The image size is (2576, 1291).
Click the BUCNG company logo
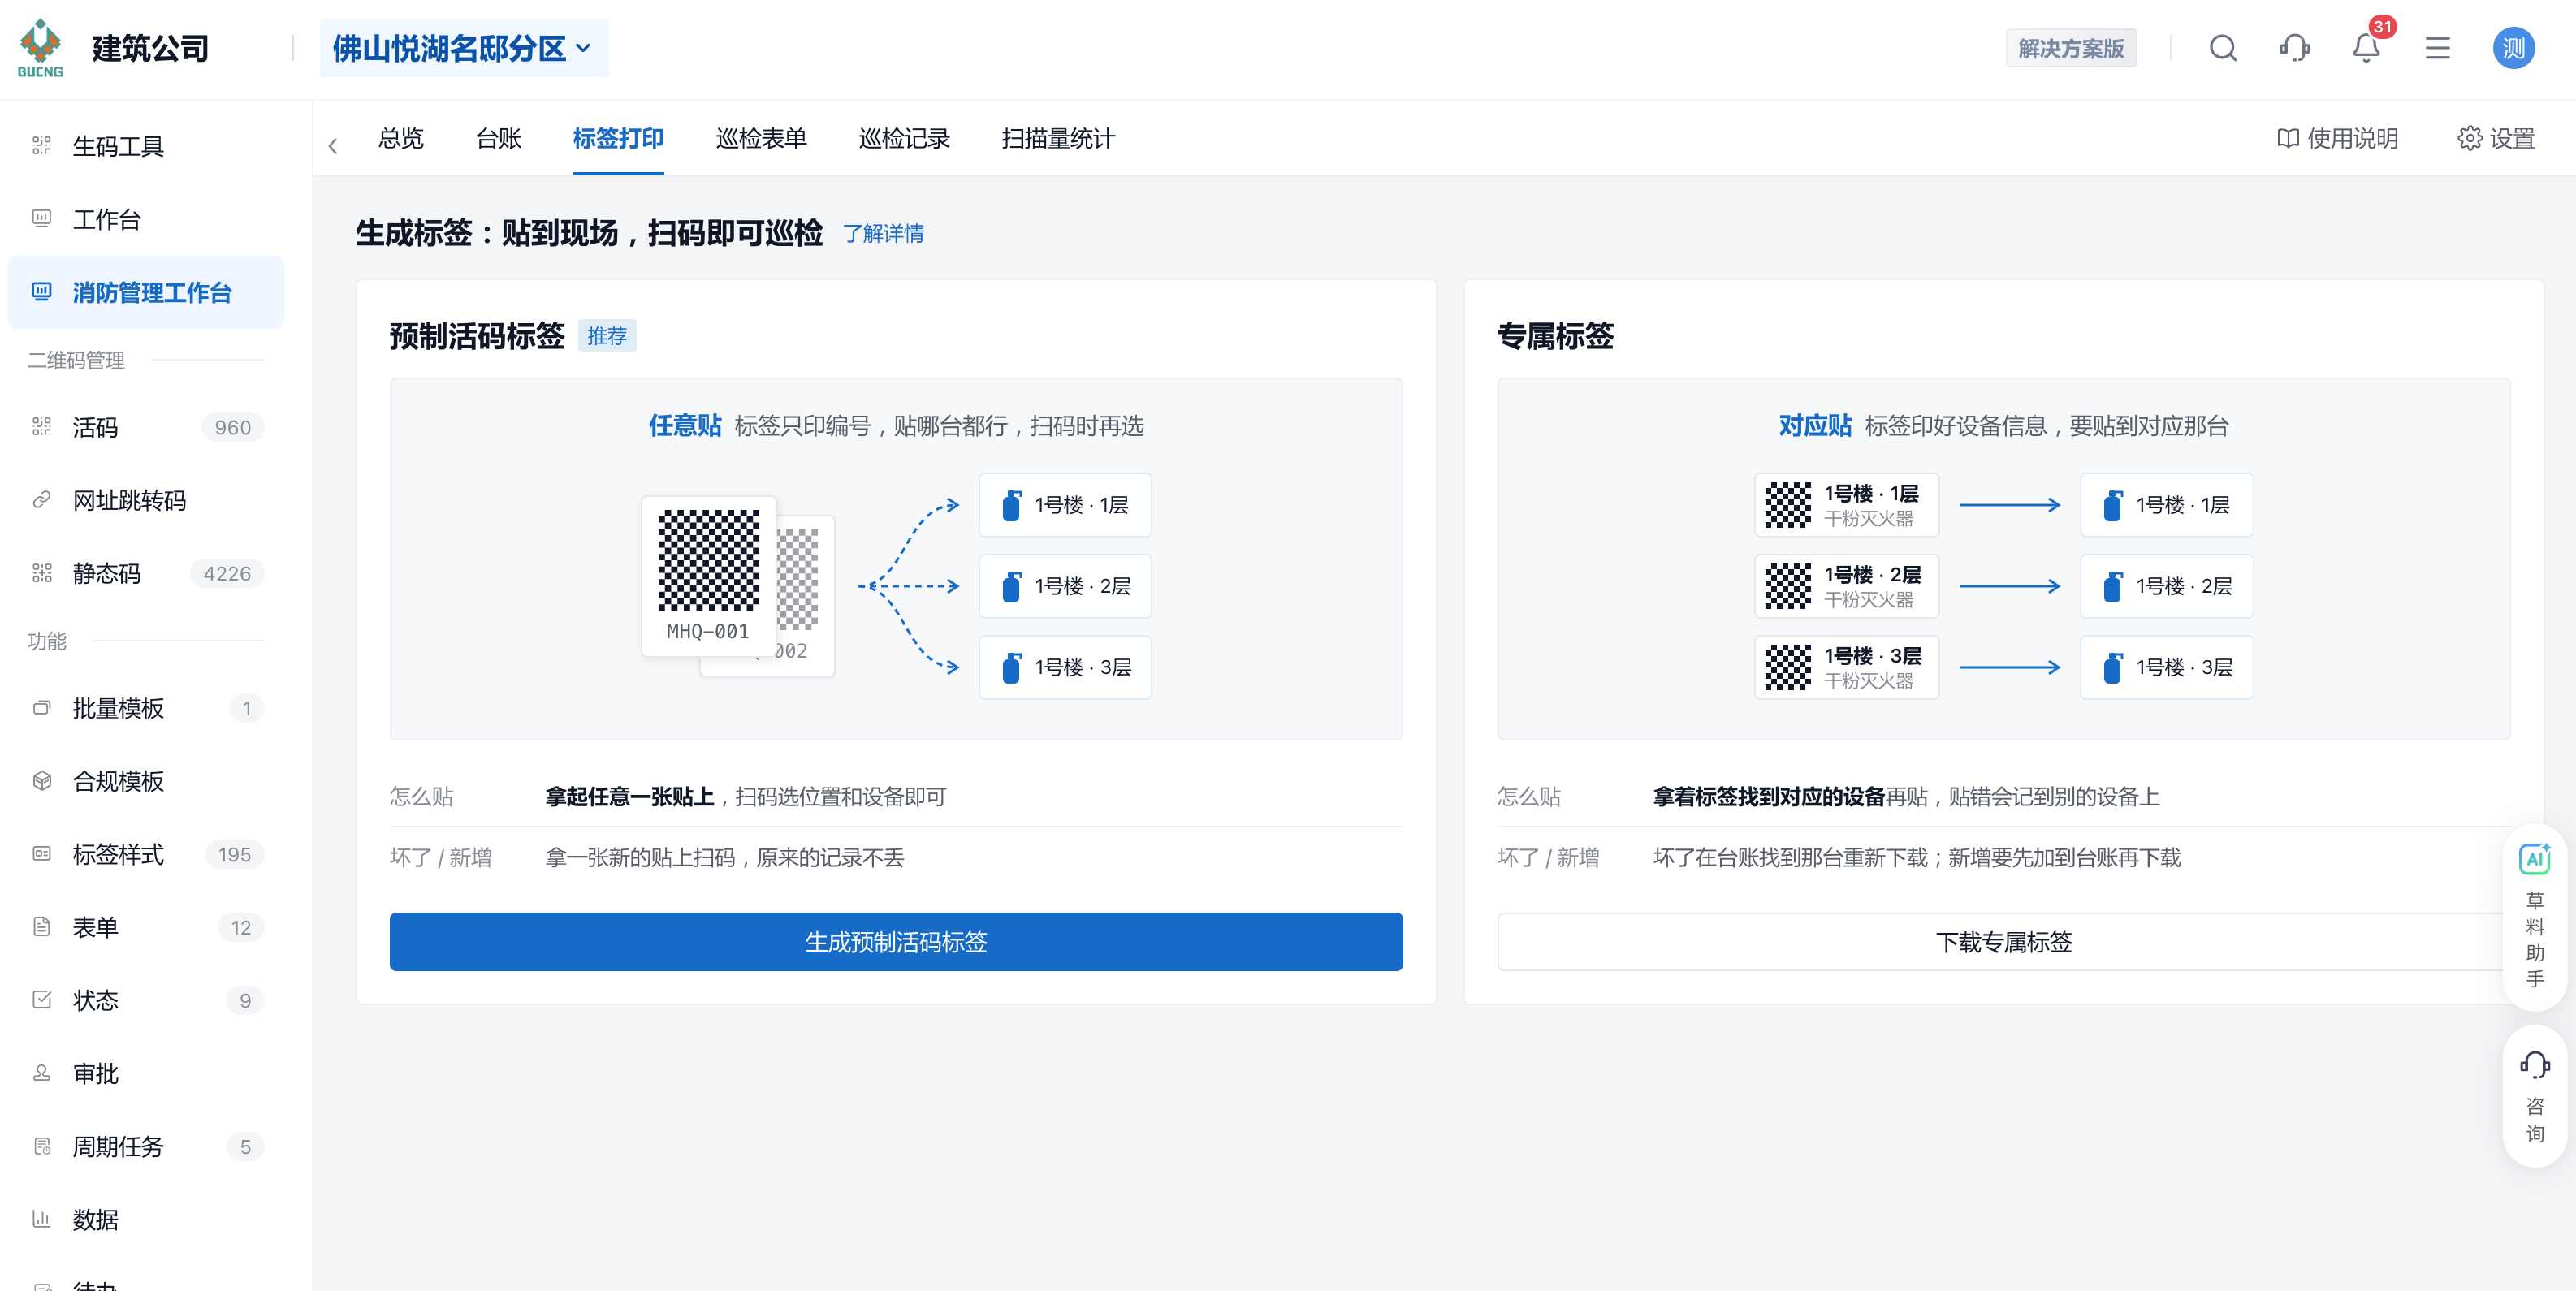[x=40, y=48]
